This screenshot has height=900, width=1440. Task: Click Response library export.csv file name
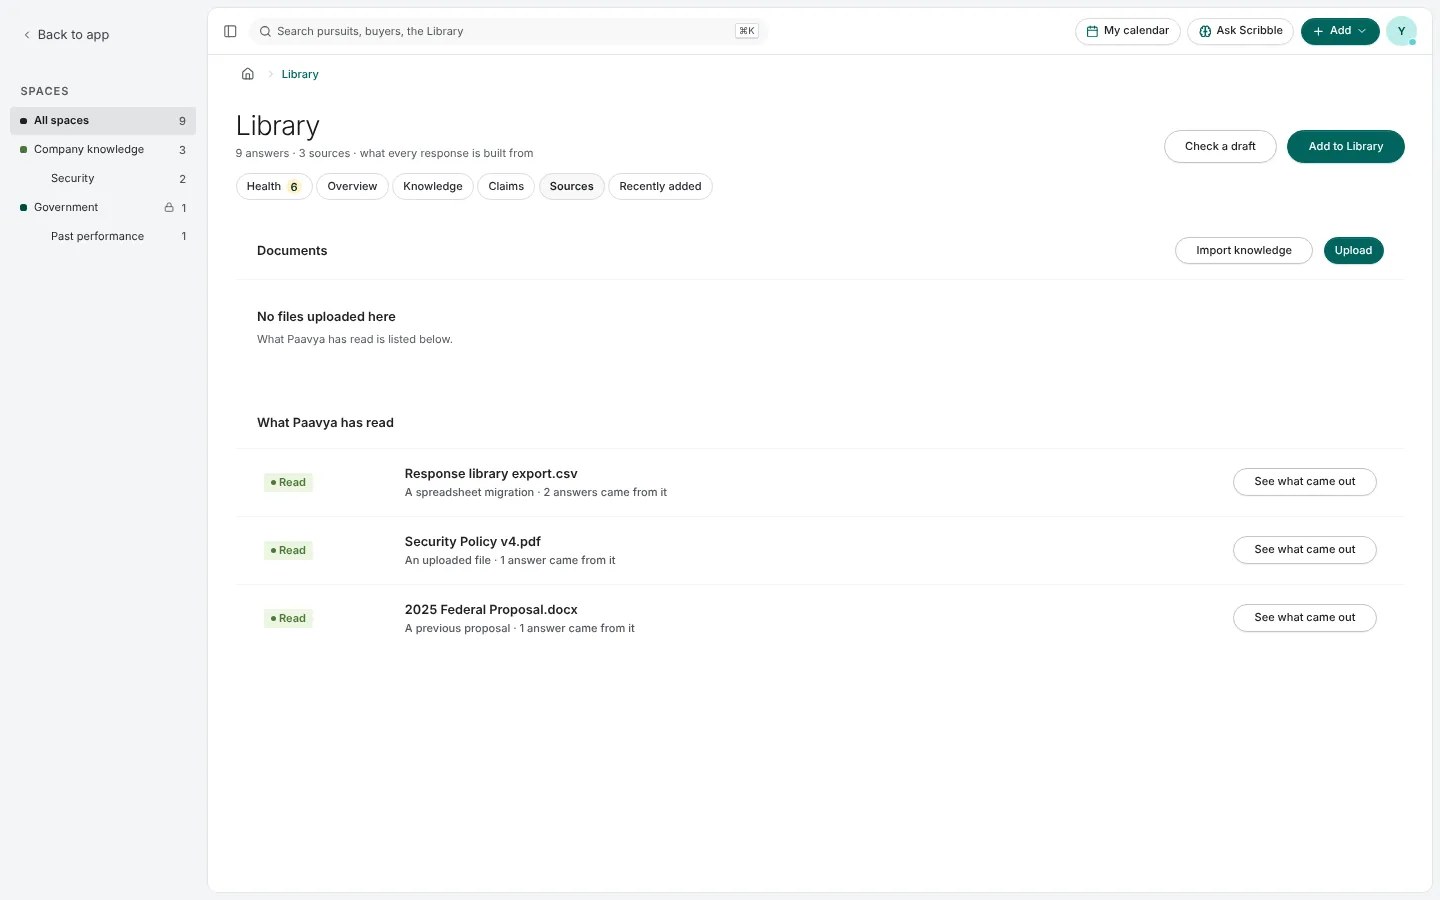(491, 474)
